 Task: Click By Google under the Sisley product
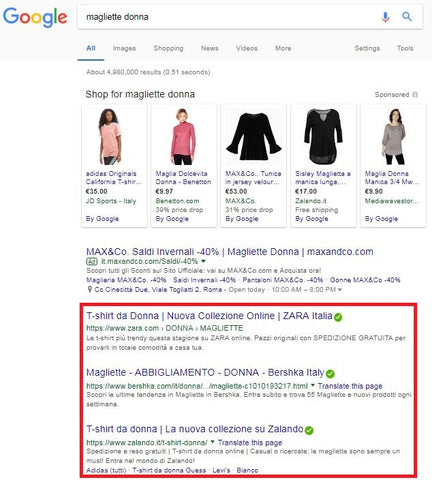point(312,219)
